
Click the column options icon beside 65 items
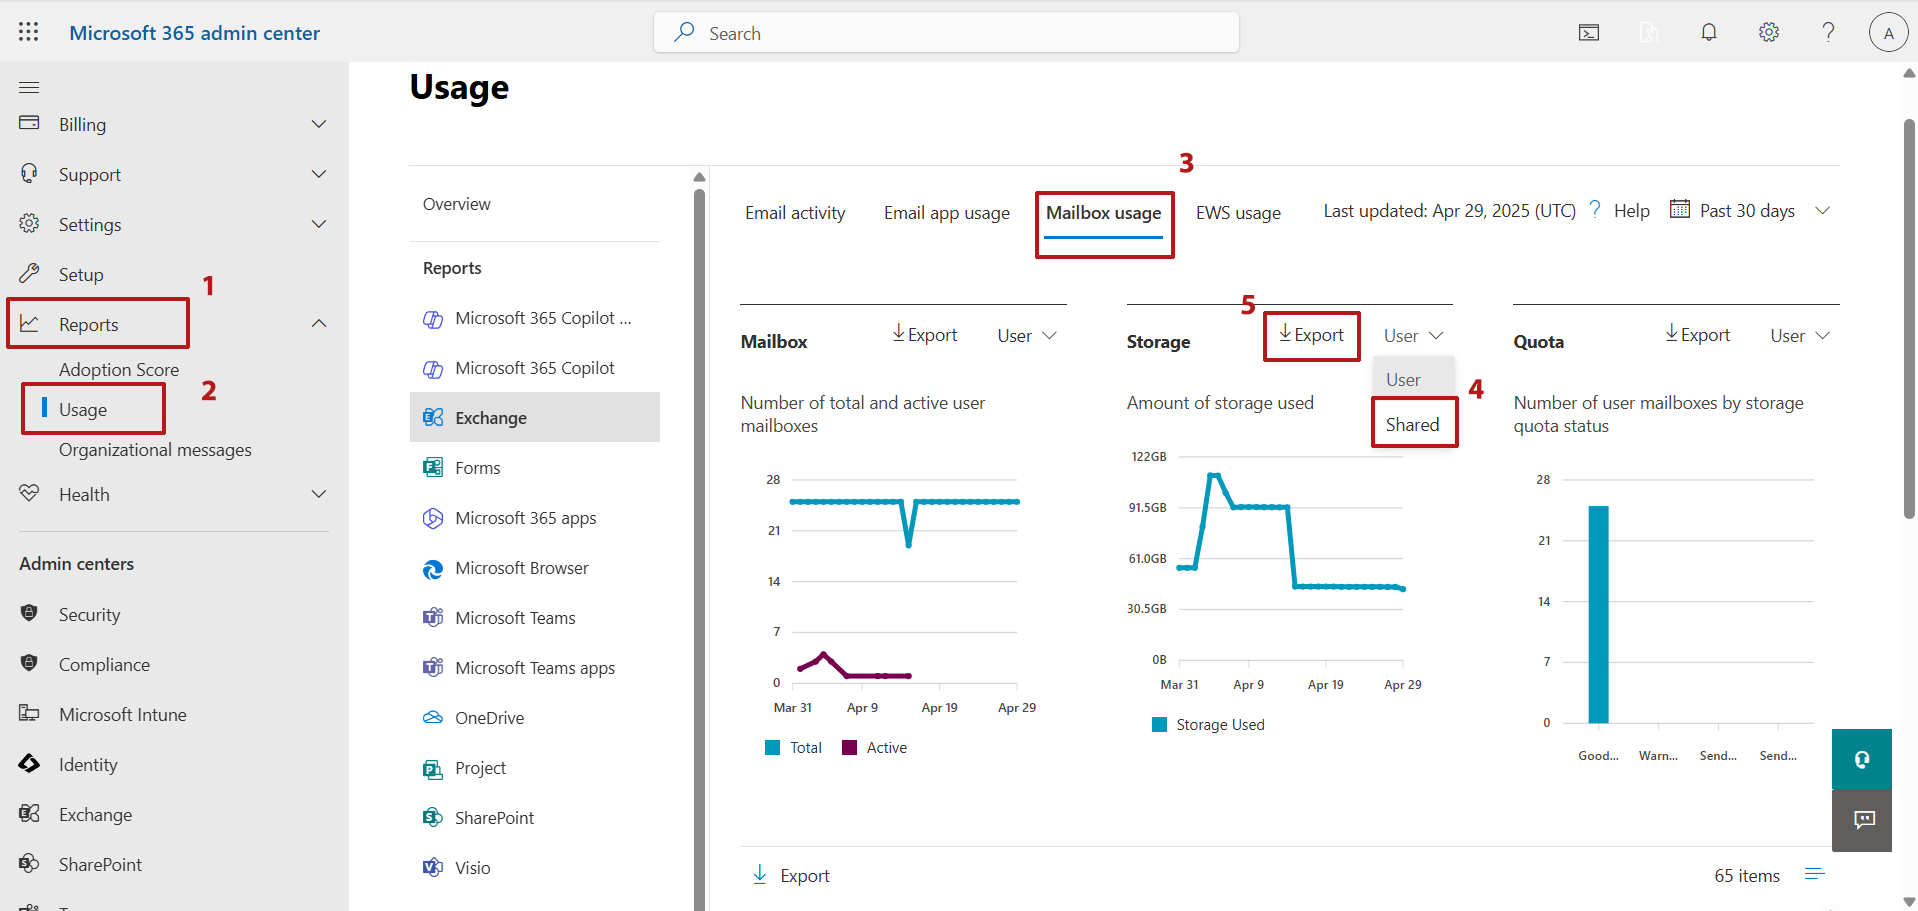[x=1815, y=874]
